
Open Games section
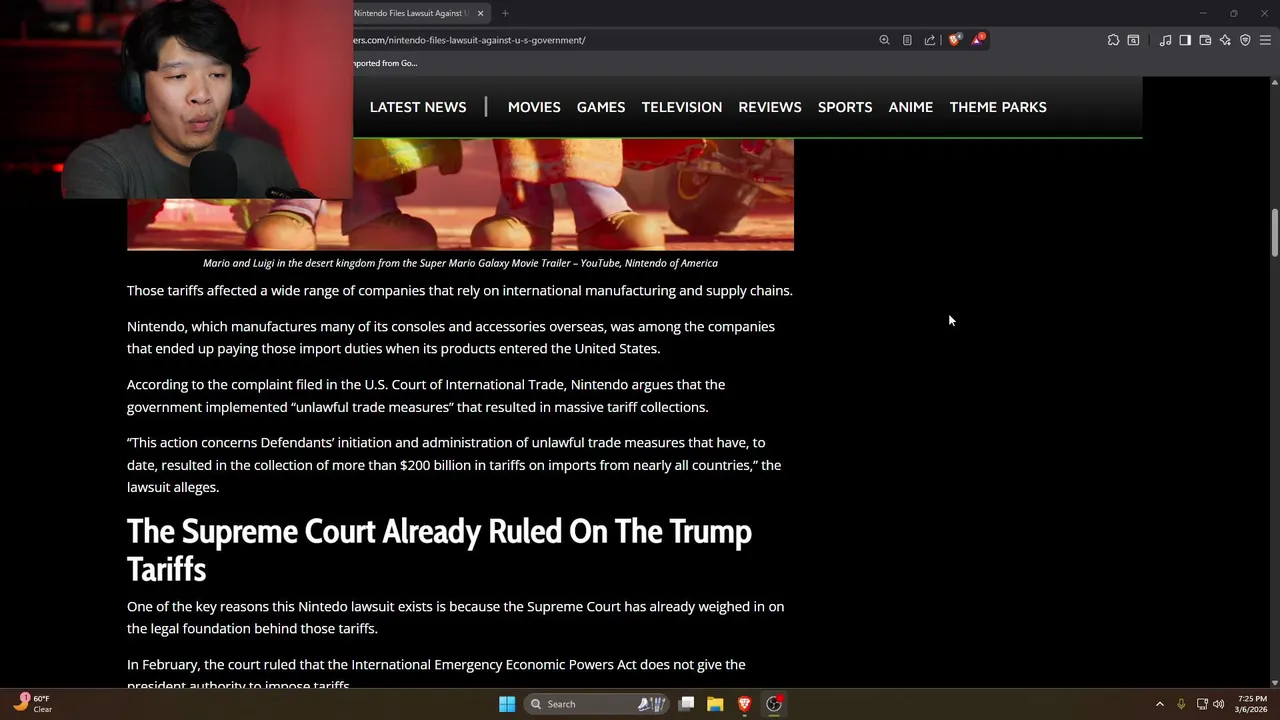pos(601,107)
